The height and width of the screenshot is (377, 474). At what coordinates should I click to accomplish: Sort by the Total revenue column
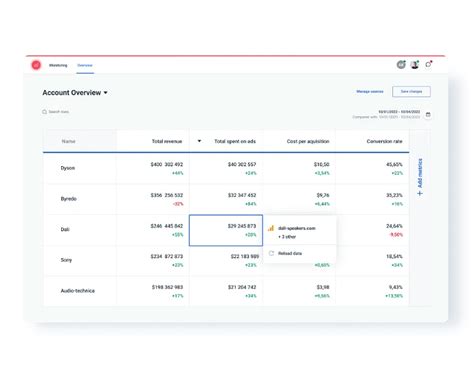167,141
